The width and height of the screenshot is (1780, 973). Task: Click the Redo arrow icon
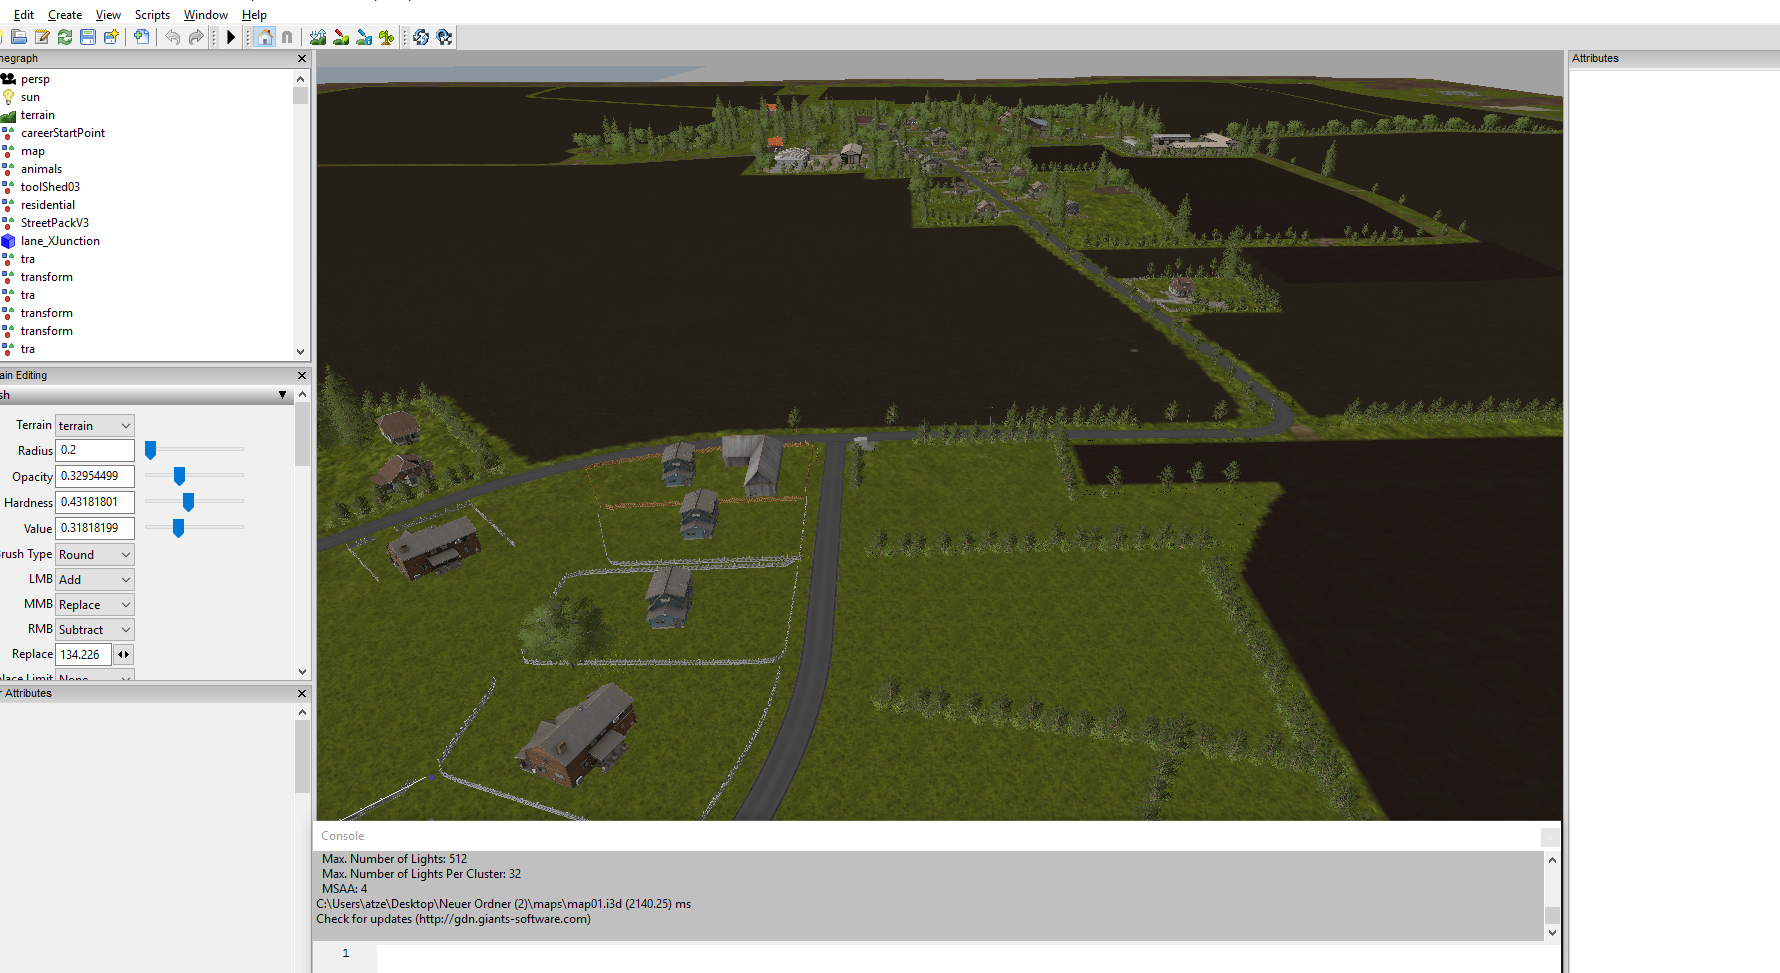[x=196, y=37]
